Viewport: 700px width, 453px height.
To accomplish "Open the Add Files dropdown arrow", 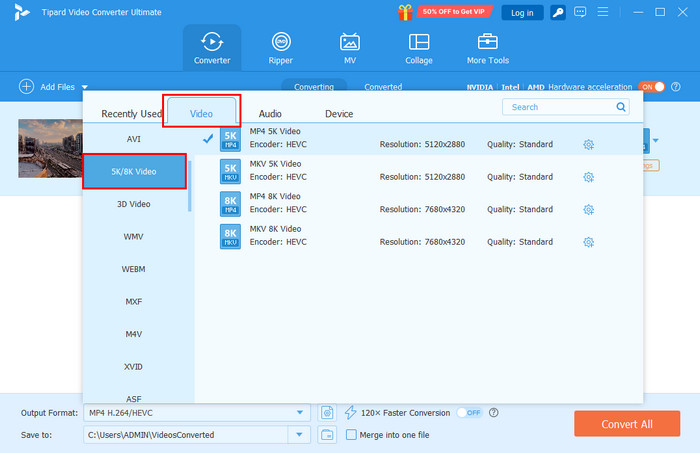I will pos(85,88).
